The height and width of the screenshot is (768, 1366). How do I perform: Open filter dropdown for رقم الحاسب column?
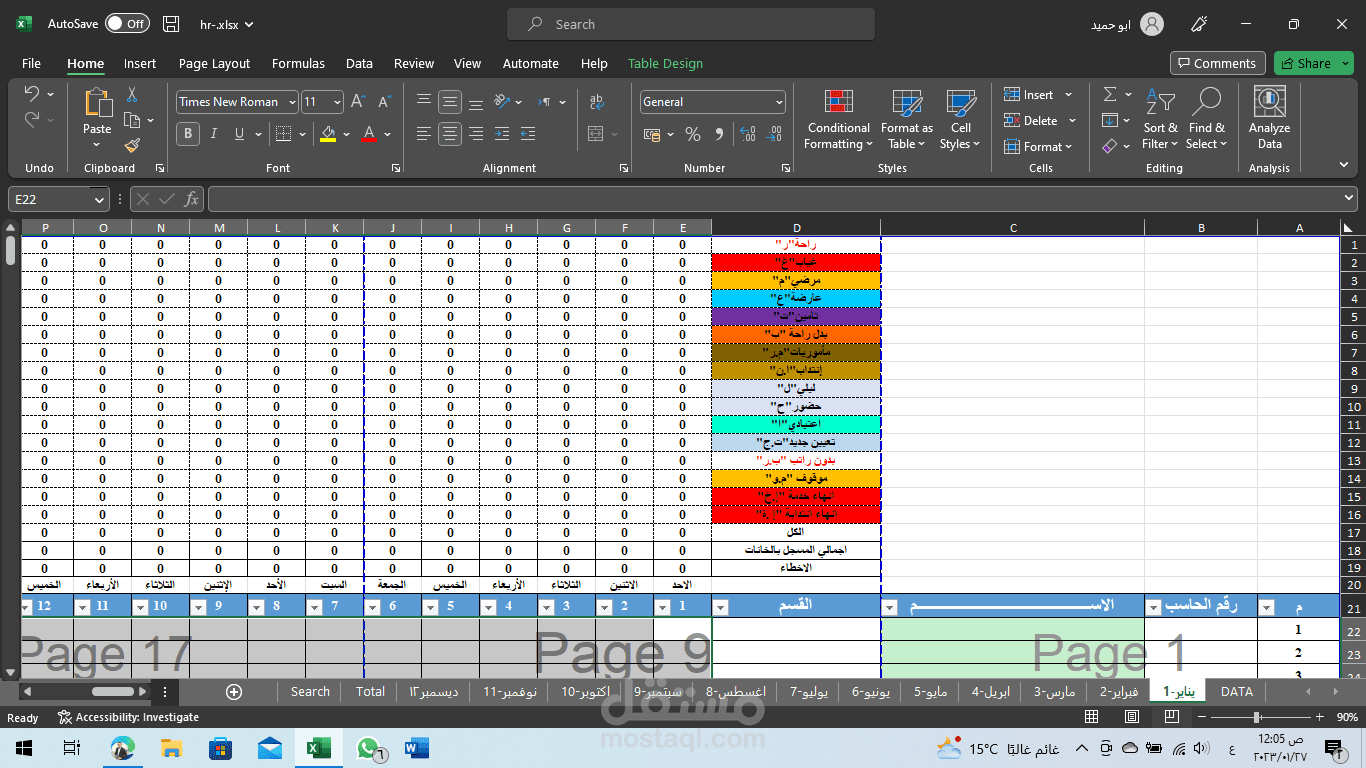(1154, 606)
